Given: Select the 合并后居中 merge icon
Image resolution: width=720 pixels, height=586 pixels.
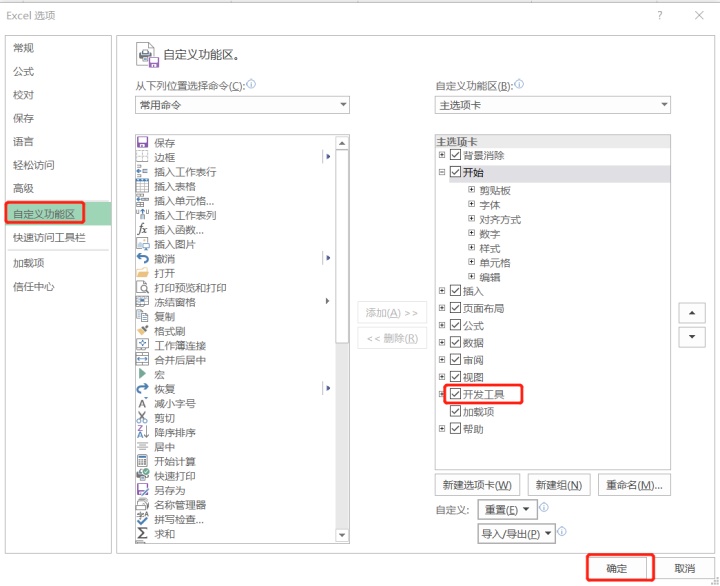Looking at the screenshot, I should (x=142, y=360).
